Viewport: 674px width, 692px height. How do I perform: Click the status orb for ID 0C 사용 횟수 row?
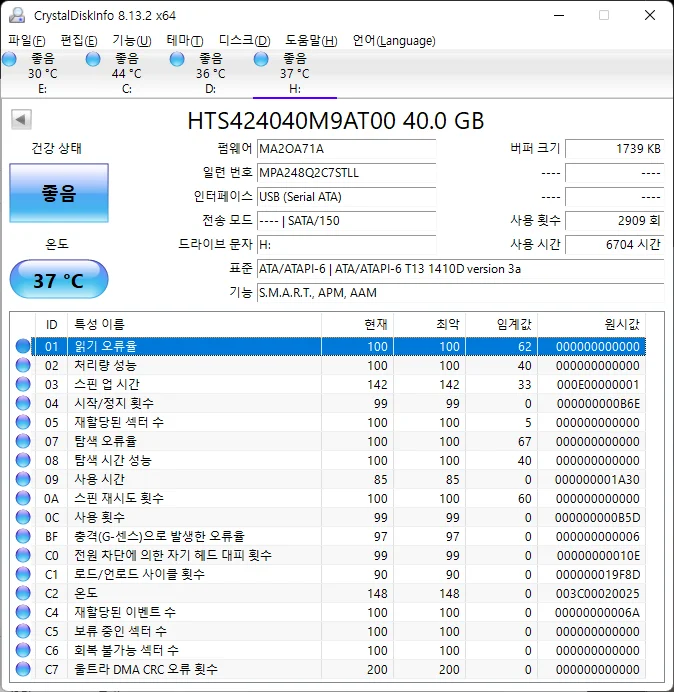click(x=23, y=517)
